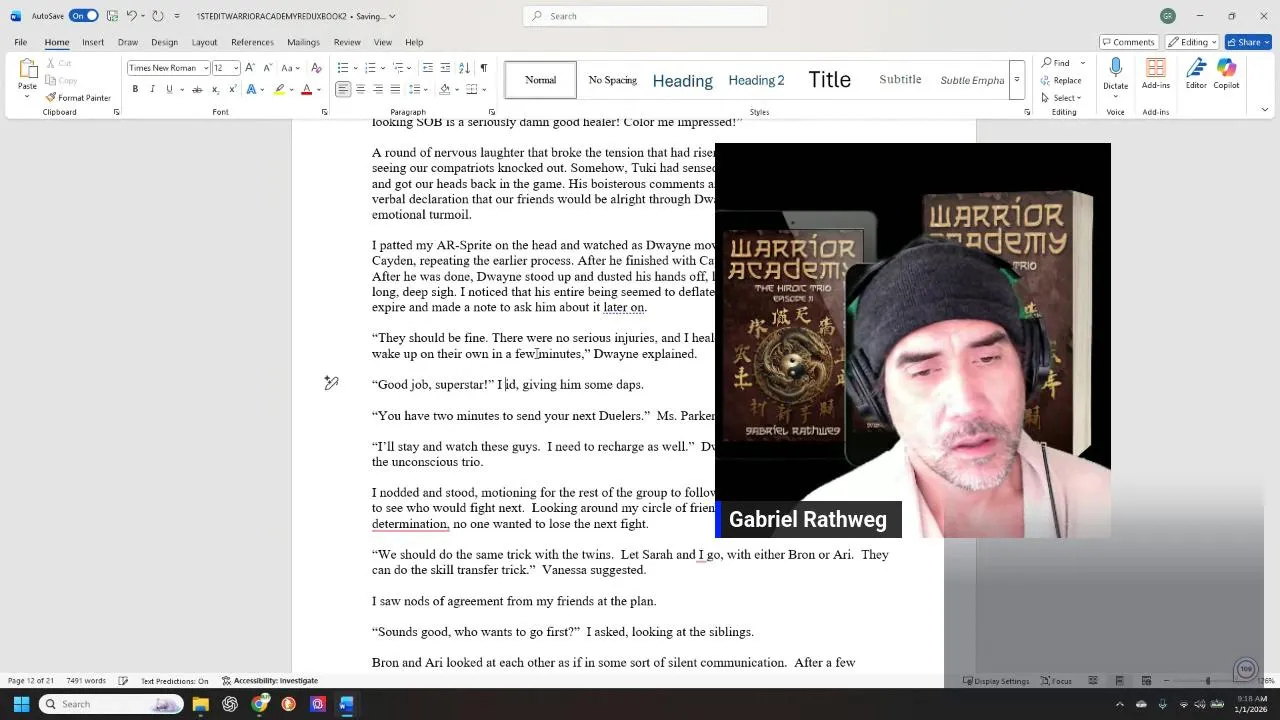Apply the Heading 2 style
The width and height of the screenshot is (1280, 720).
756,80
